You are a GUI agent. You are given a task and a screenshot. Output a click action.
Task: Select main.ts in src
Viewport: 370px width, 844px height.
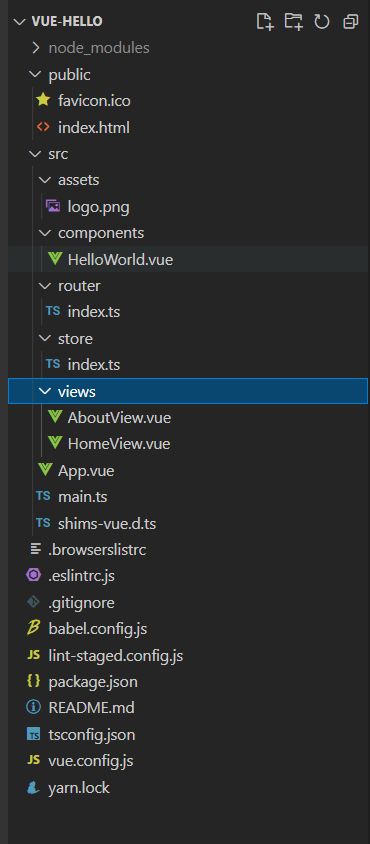point(82,496)
